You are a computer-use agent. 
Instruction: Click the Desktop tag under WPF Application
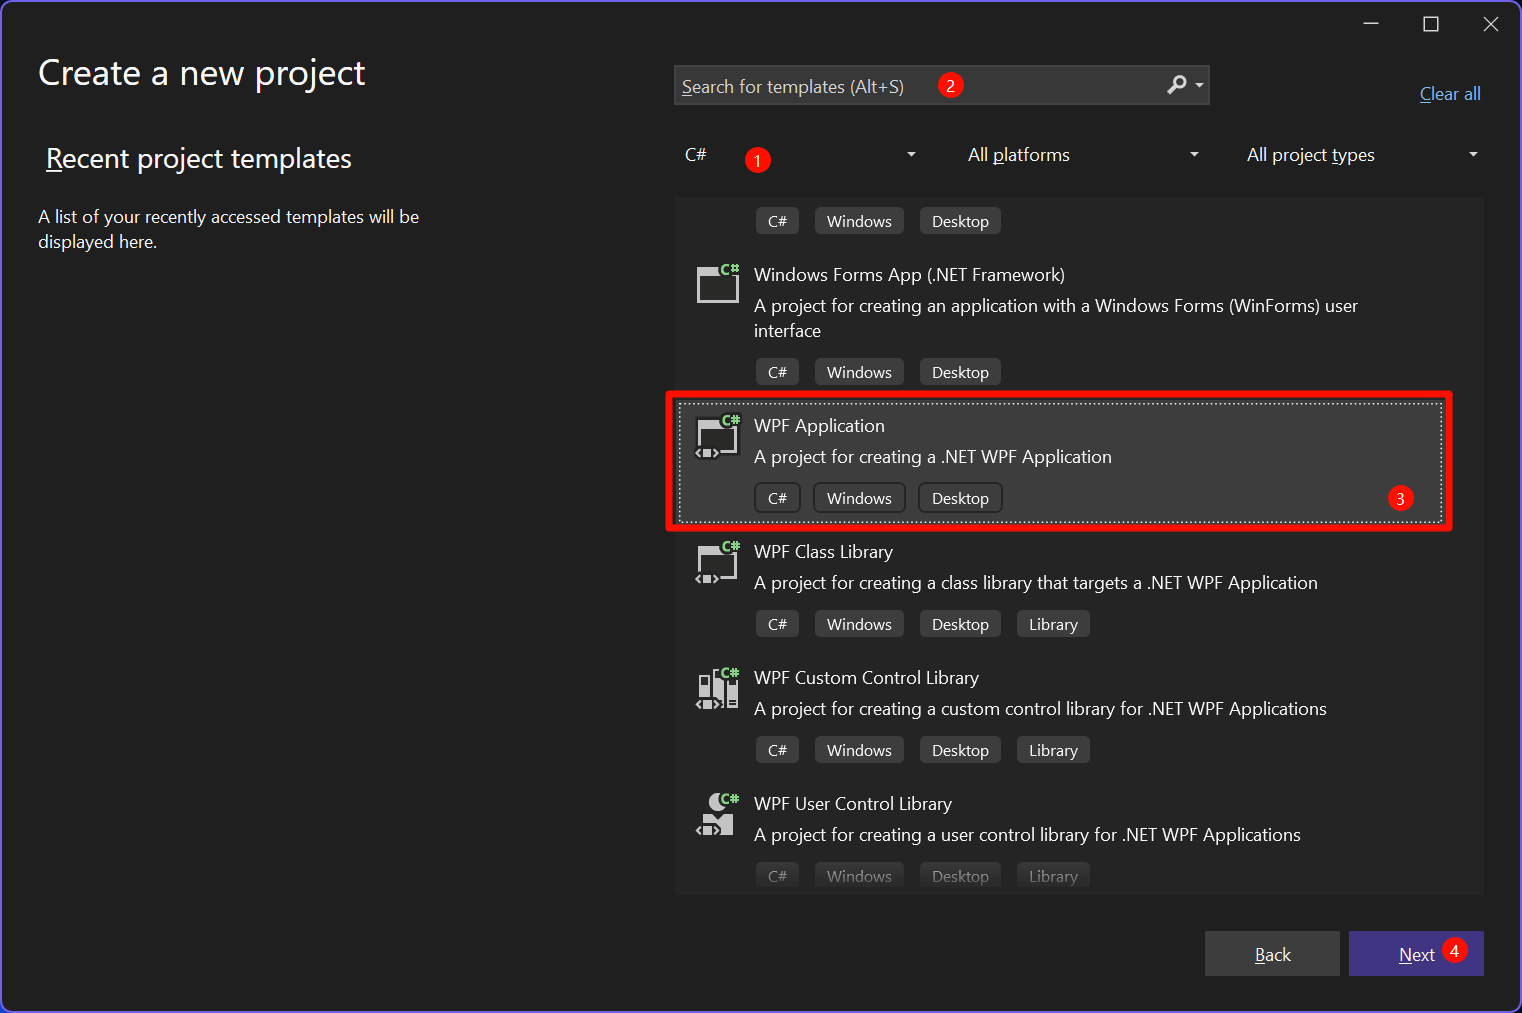(960, 498)
